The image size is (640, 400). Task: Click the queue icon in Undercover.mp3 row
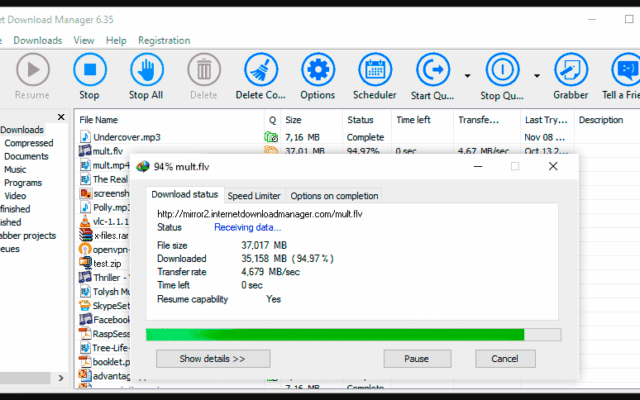[x=271, y=137]
